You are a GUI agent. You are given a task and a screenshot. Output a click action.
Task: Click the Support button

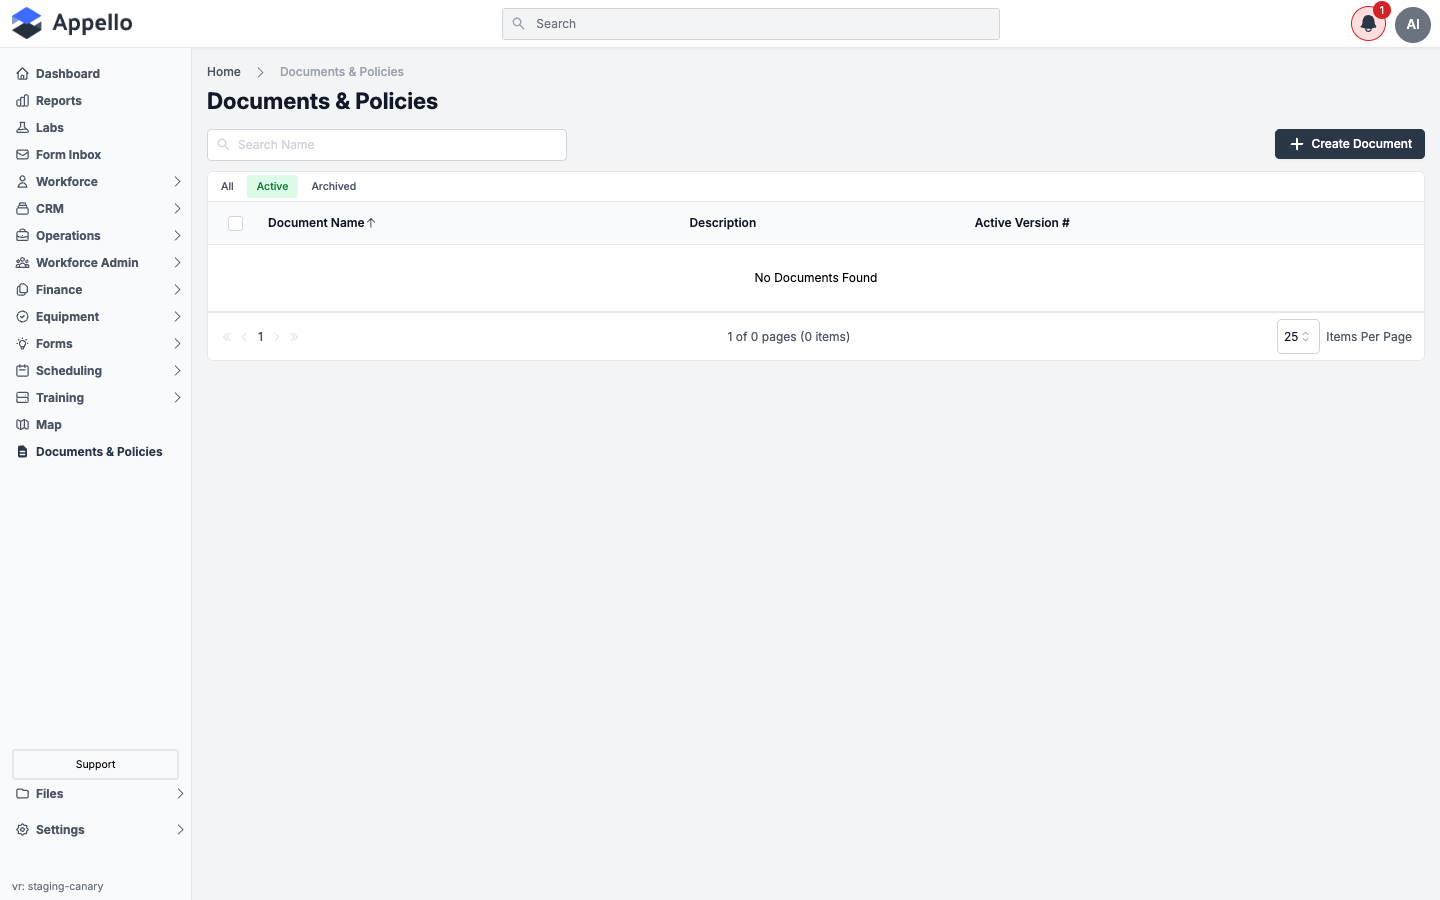[95, 764]
